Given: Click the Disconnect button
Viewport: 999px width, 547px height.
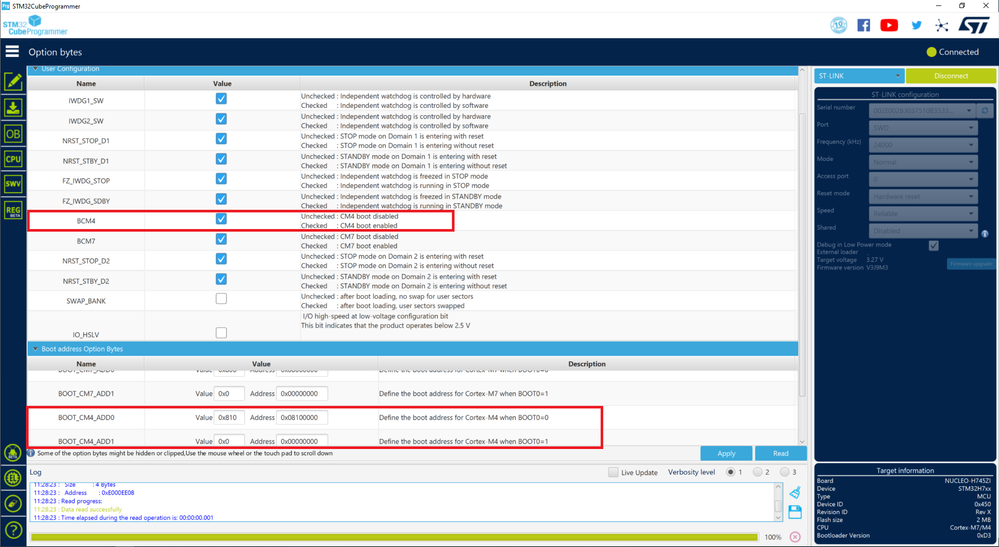Looking at the screenshot, I should pos(951,76).
